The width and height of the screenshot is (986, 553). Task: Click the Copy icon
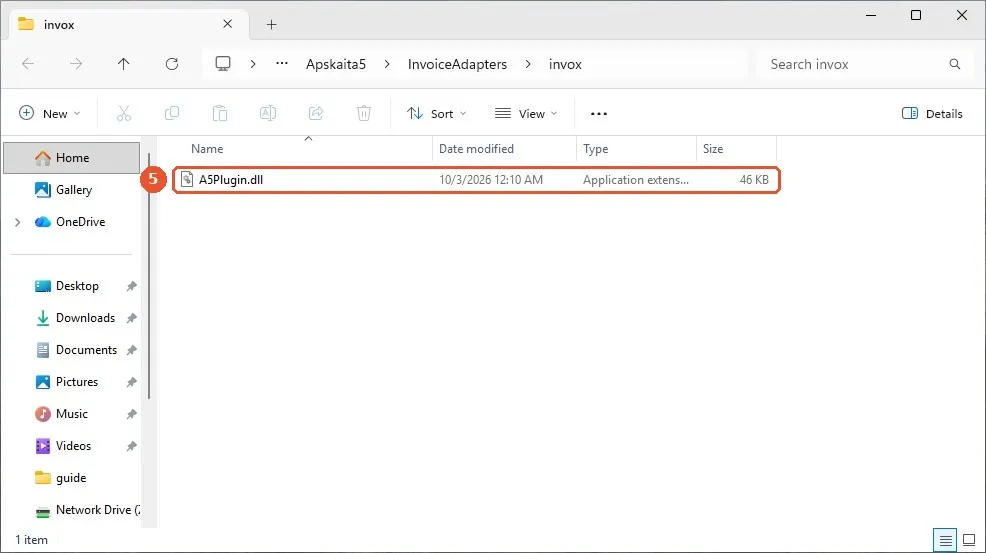[x=172, y=113]
